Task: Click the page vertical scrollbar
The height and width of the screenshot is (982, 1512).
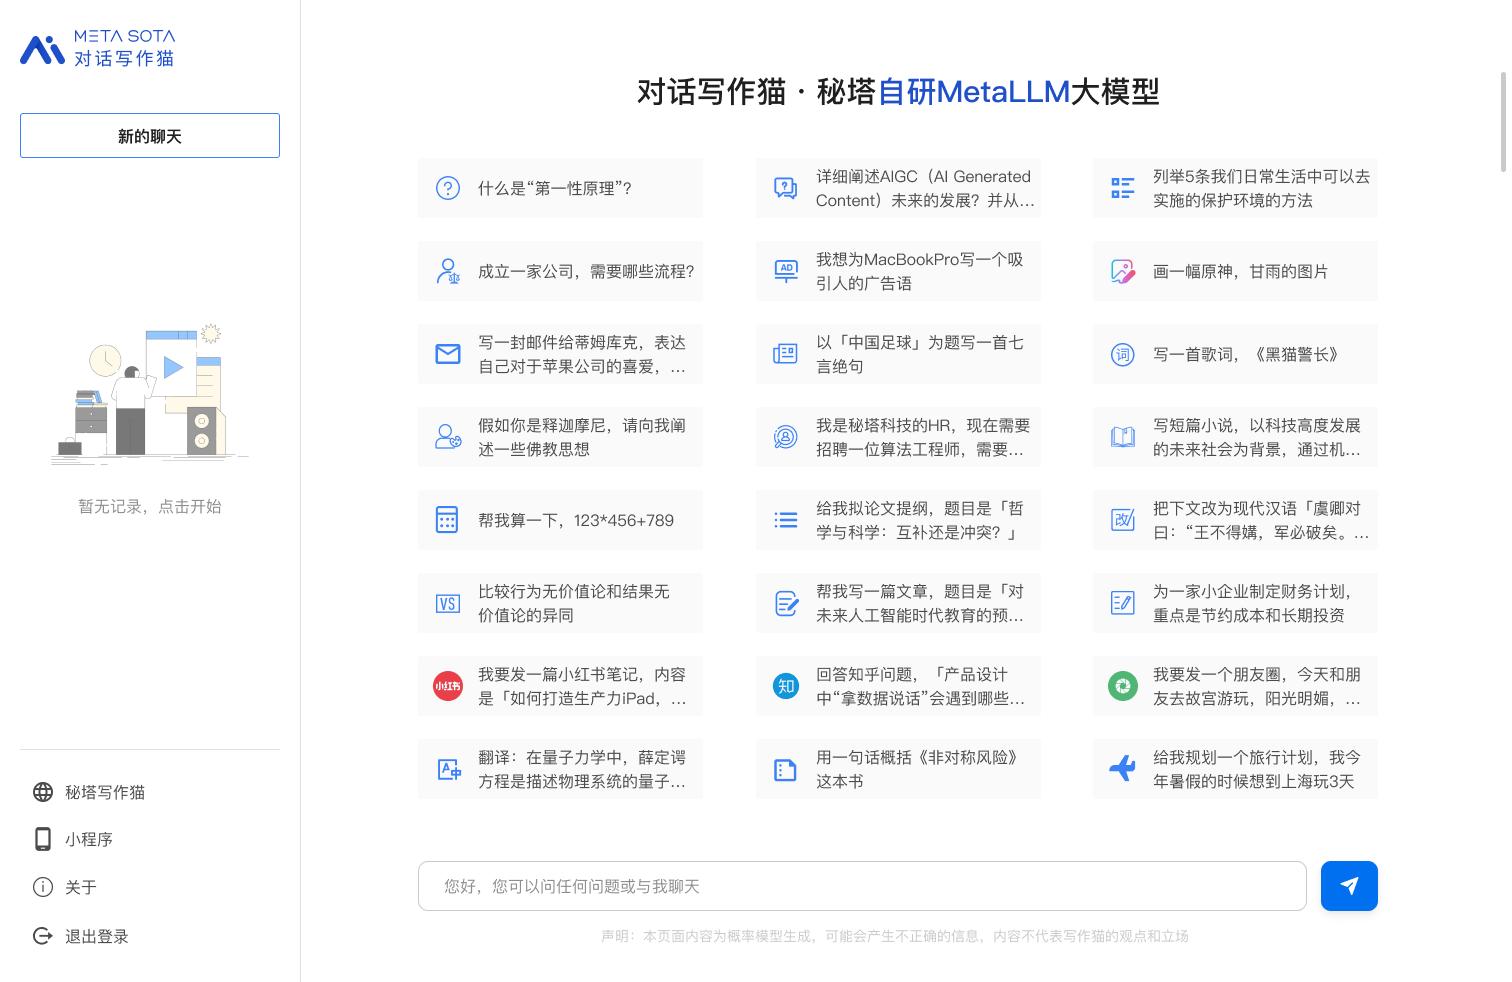Action: pos(1502,120)
